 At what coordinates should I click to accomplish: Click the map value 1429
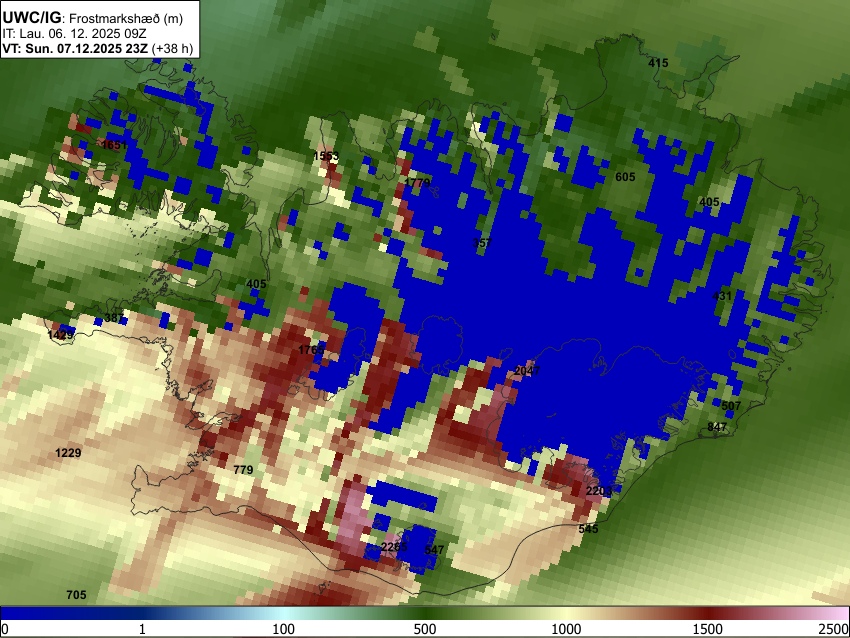point(60,335)
